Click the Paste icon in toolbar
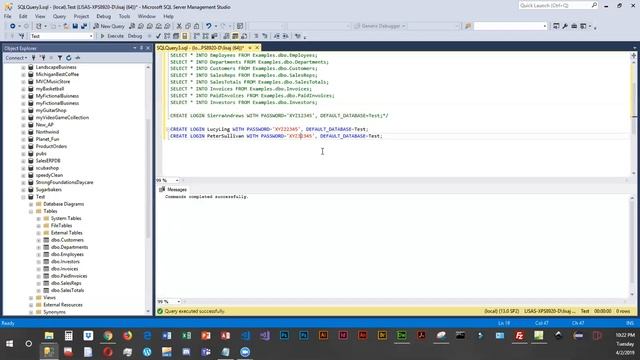The height and width of the screenshot is (360, 640). pyautogui.click(x=196, y=26)
